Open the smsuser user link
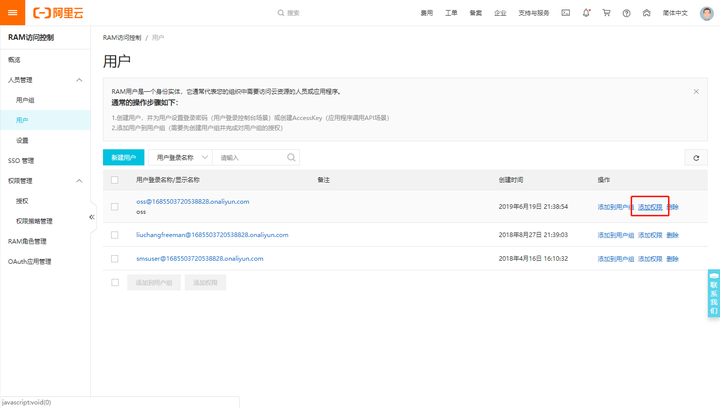The width and height of the screenshot is (720, 408). pyautogui.click(x=200, y=258)
